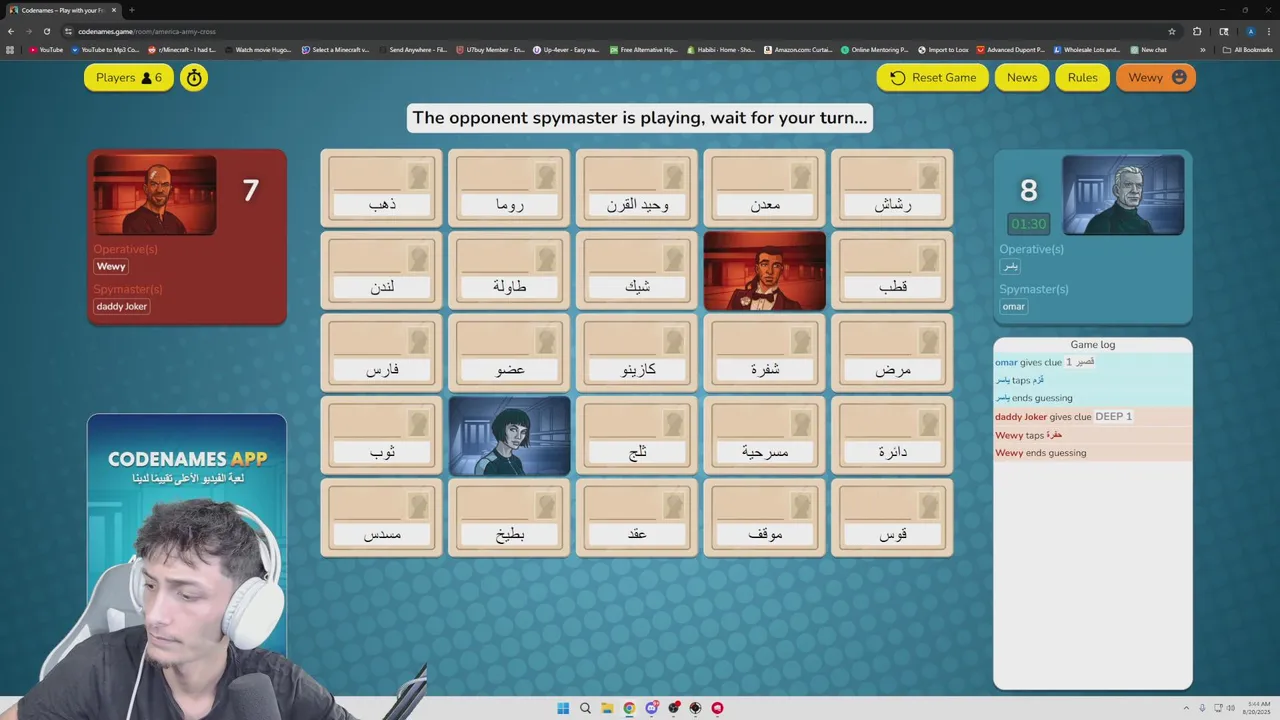Select the بطيخ word card
The width and height of the screenshot is (1280, 720).
[x=509, y=518]
